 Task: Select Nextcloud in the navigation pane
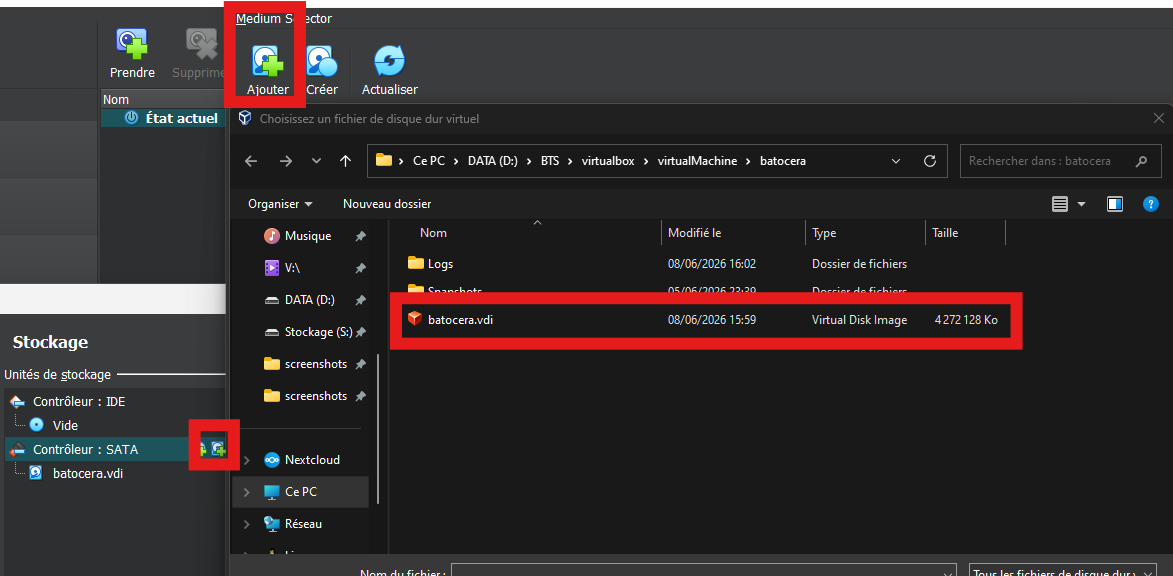click(x=311, y=460)
